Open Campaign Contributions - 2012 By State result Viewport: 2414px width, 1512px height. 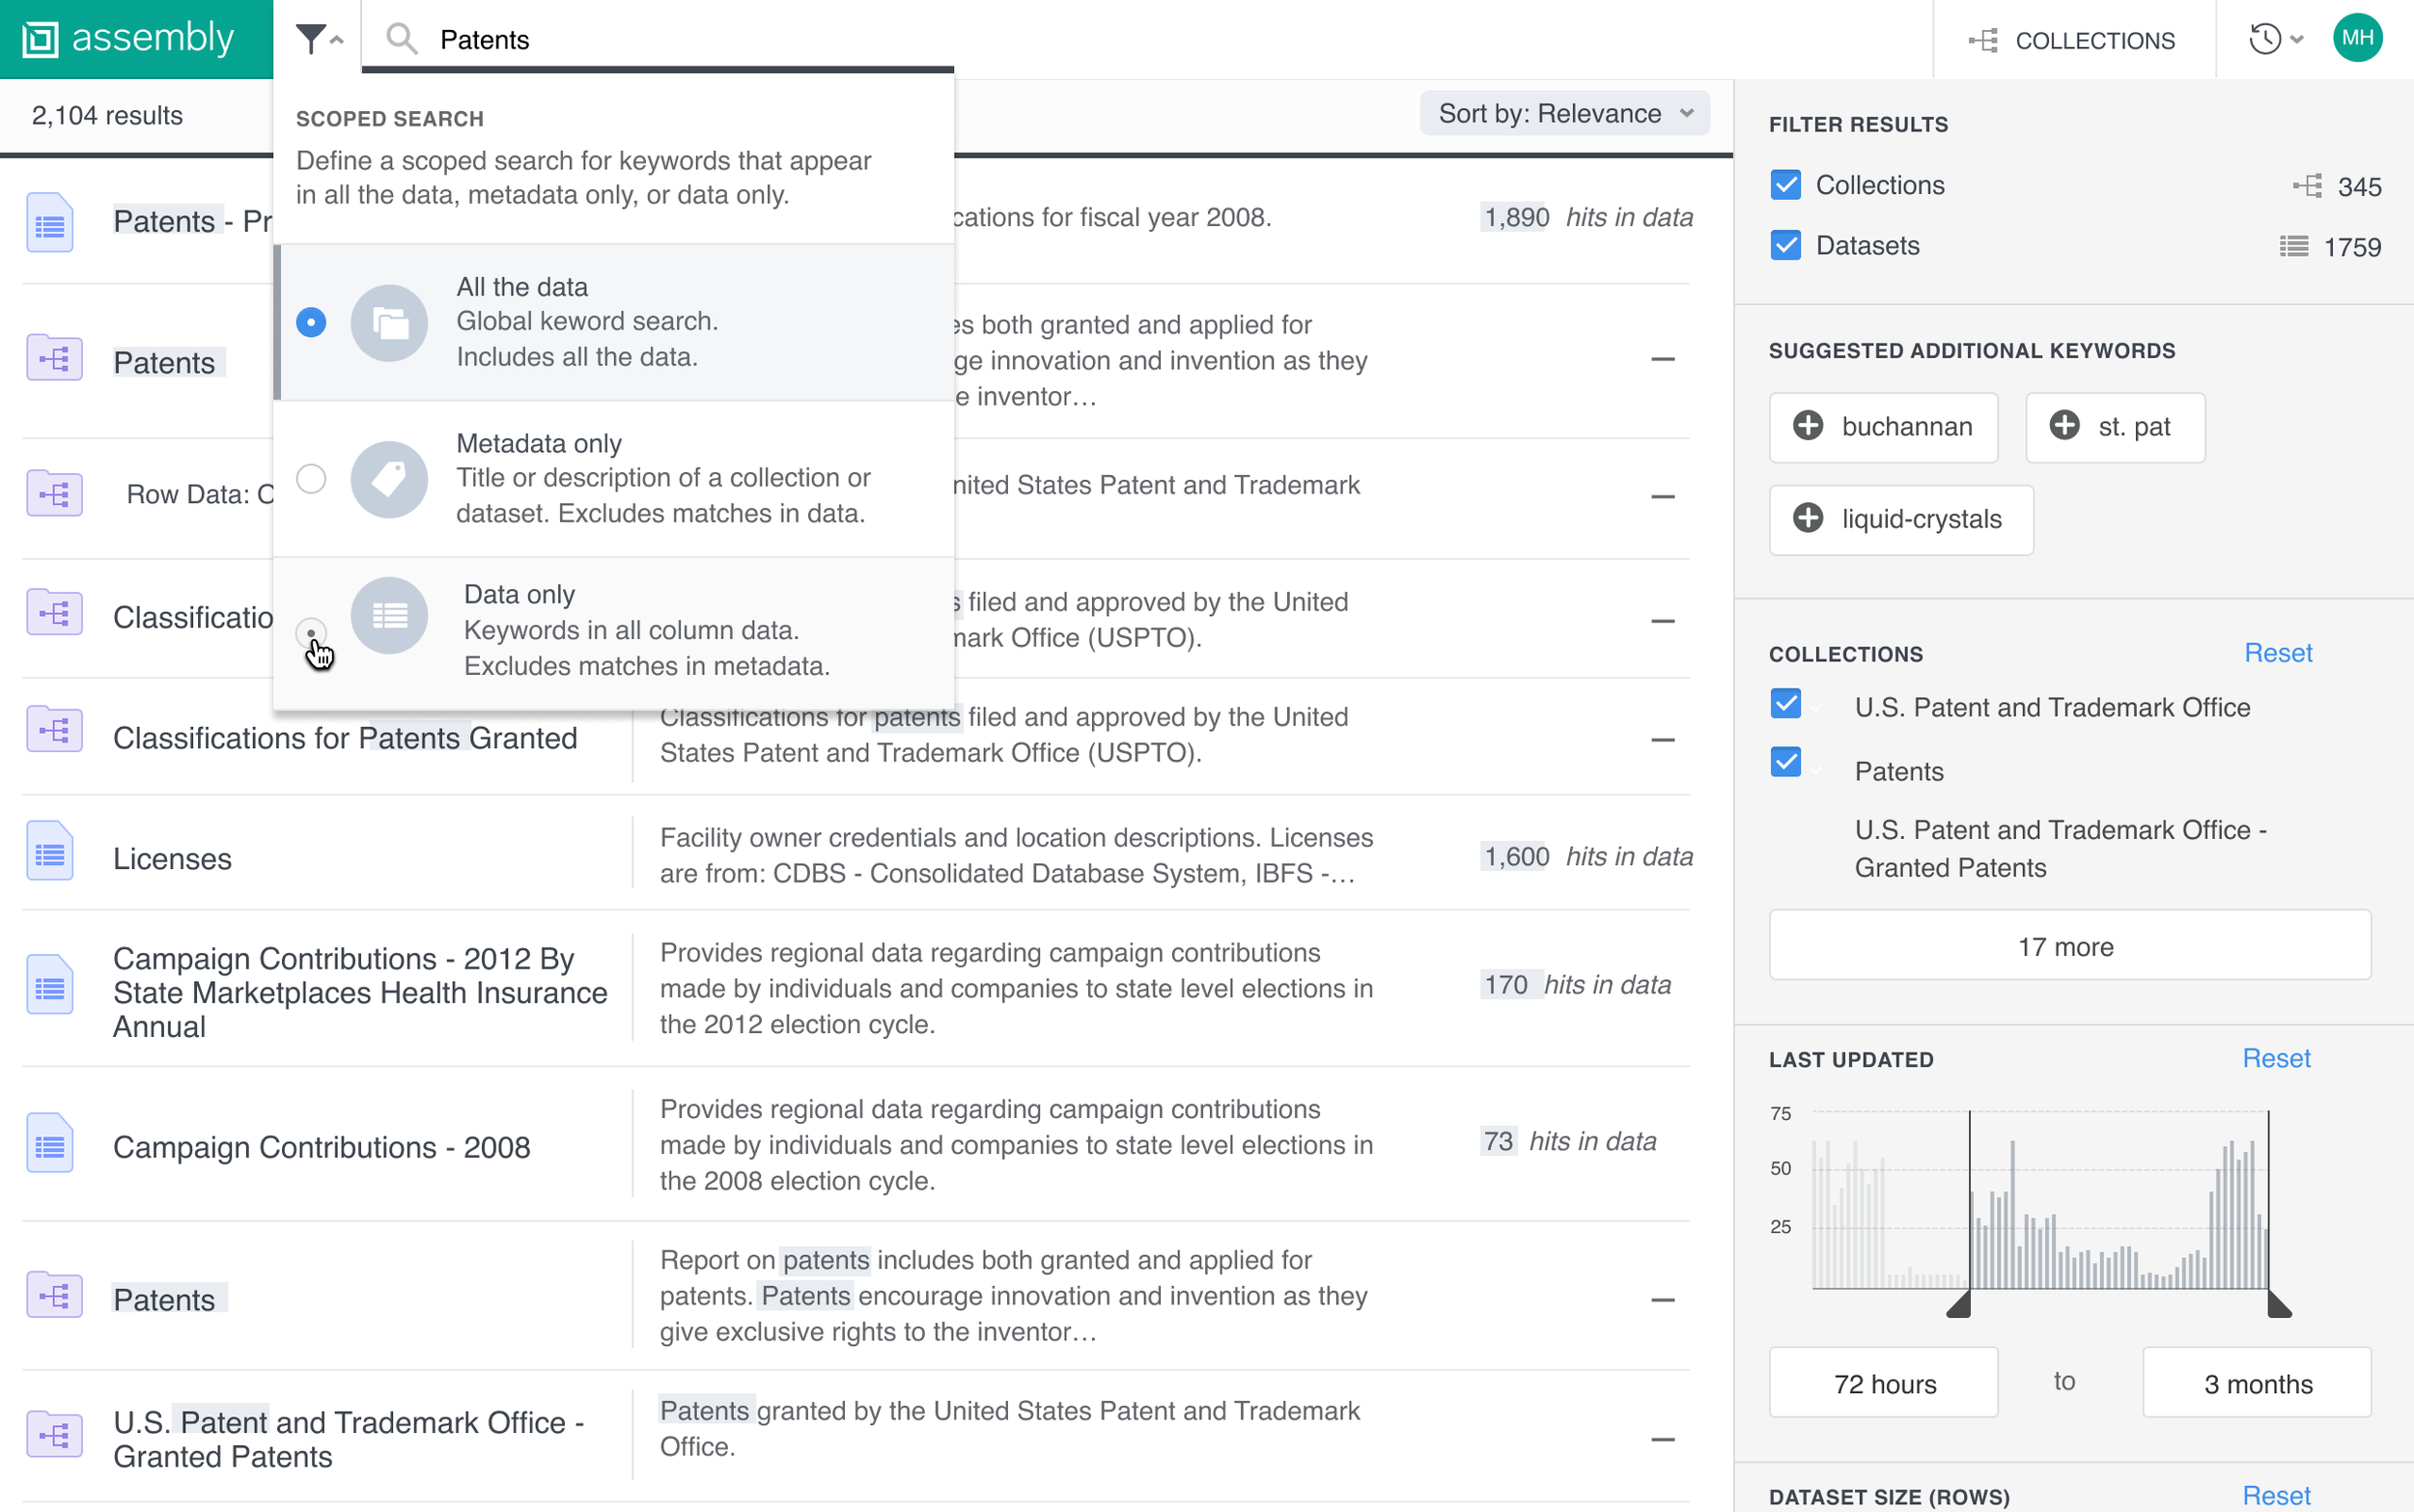(360, 992)
